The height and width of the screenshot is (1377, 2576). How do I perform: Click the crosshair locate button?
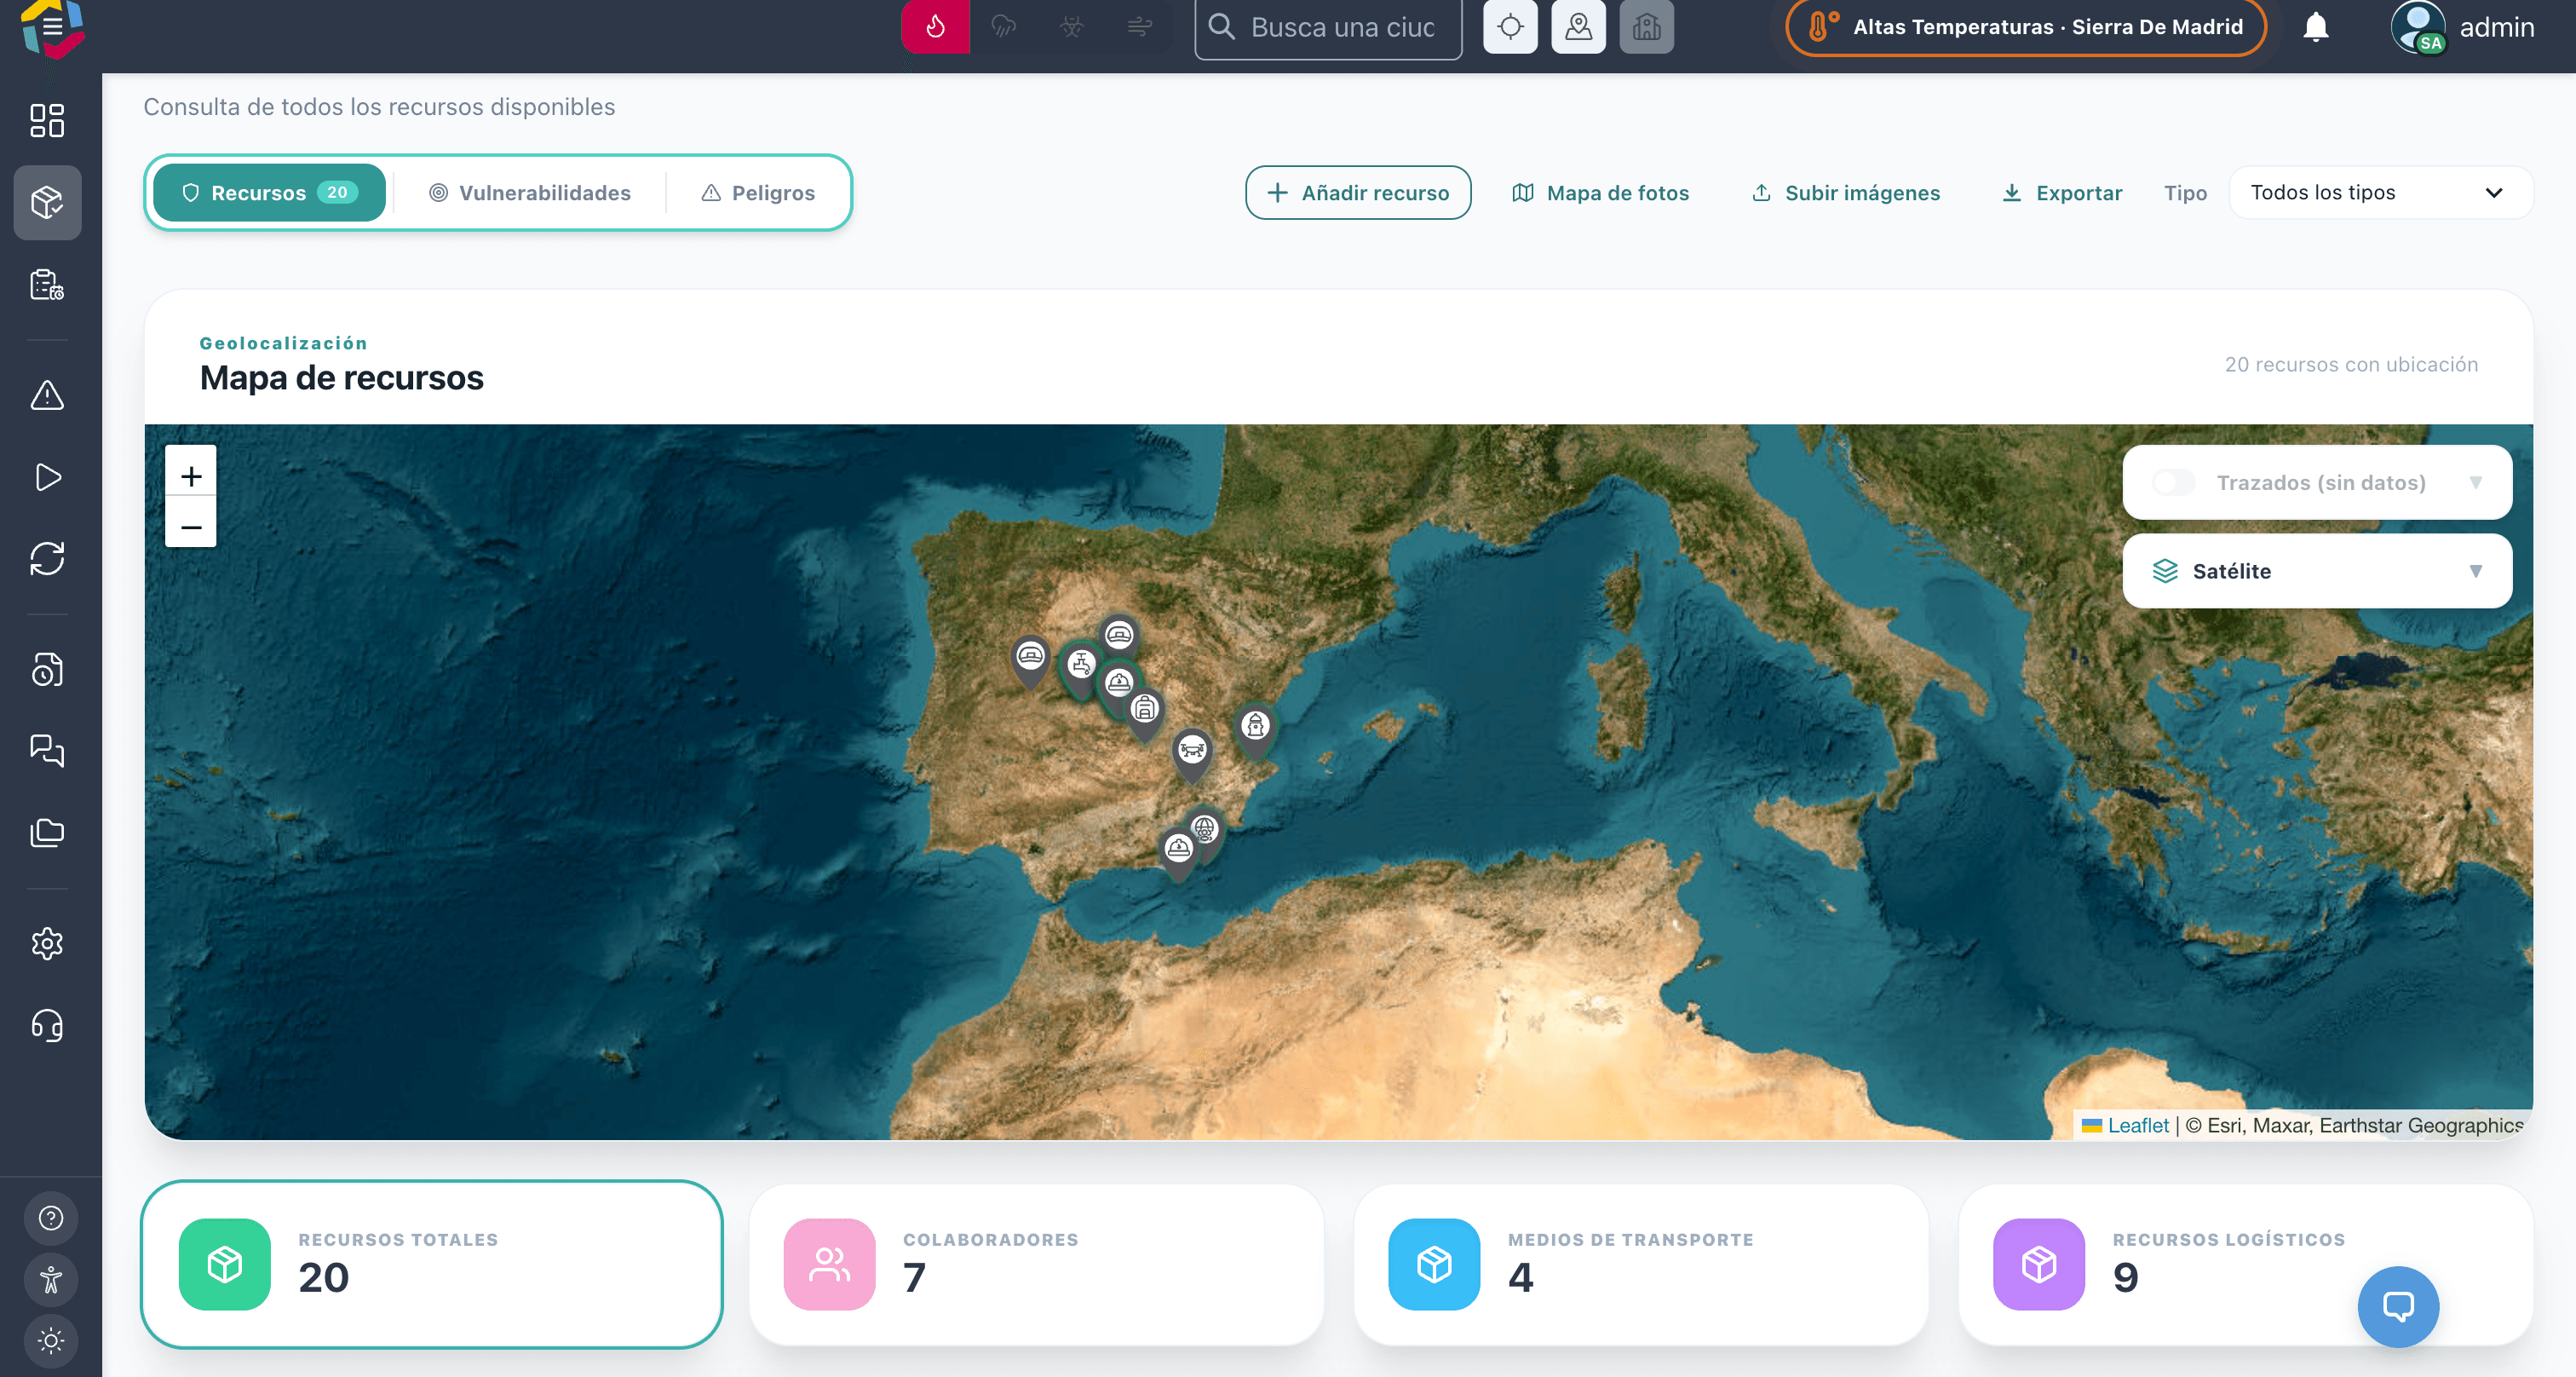[1510, 27]
